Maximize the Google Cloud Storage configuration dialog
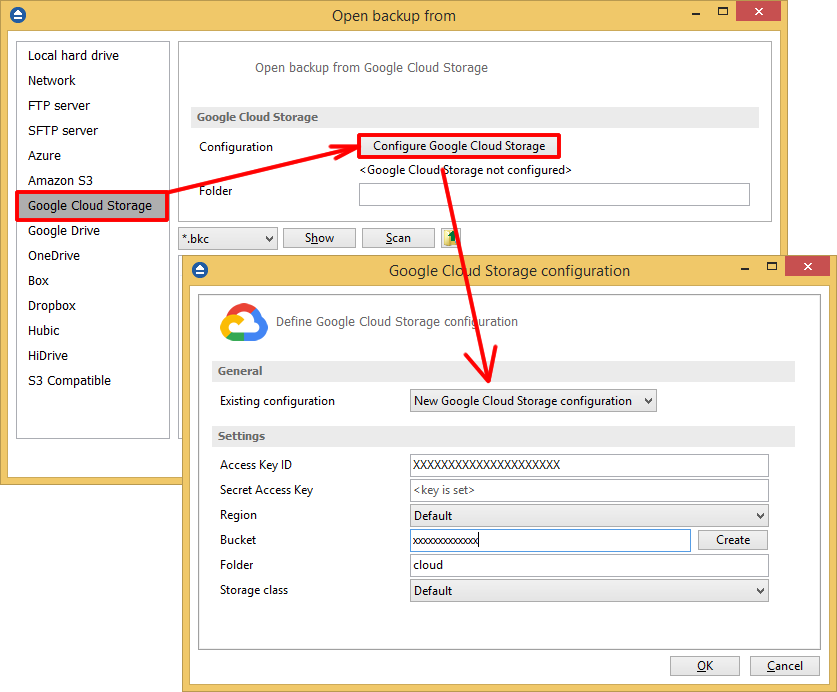The image size is (837, 692). (x=771, y=266)
